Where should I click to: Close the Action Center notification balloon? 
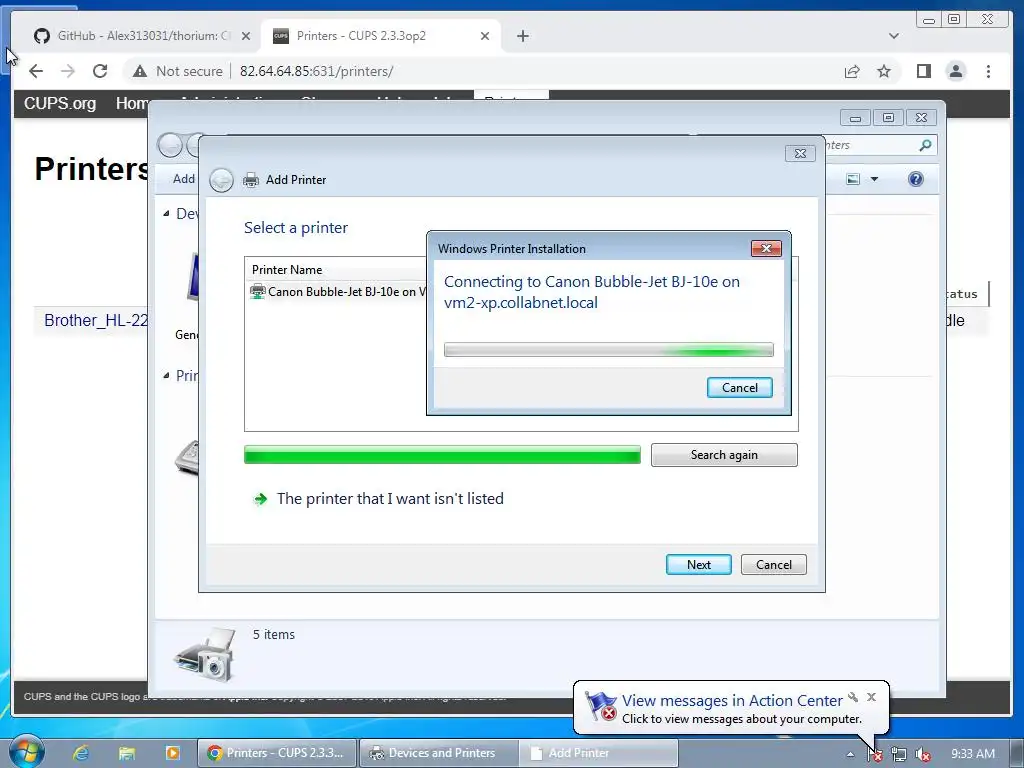871,697
